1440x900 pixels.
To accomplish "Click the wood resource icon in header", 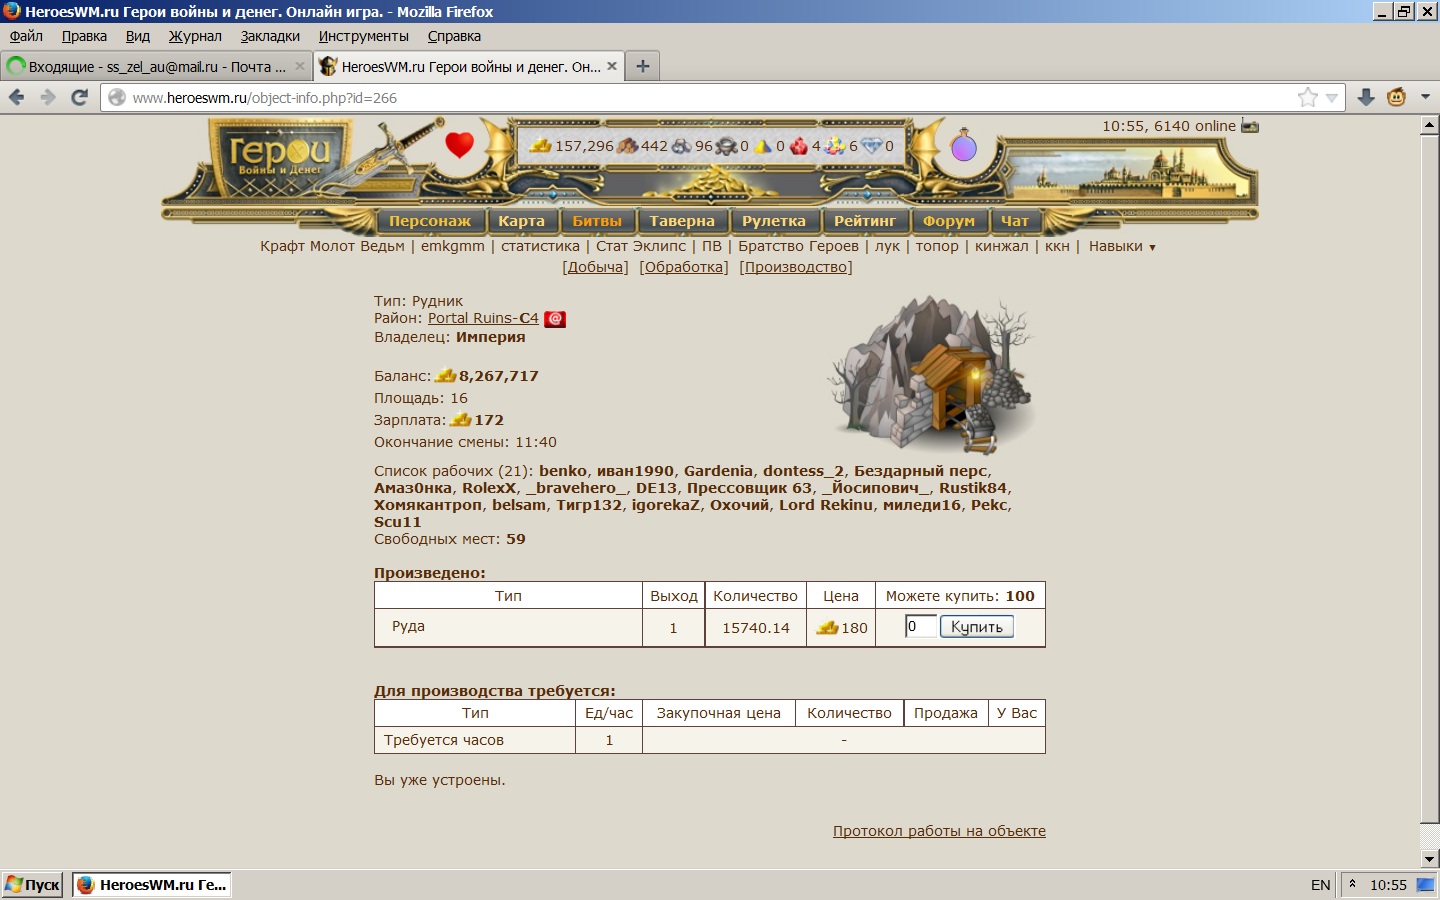I will 627,146.
